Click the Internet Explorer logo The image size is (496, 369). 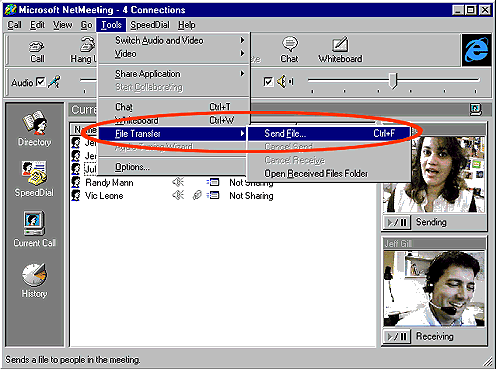pos(477,50)
